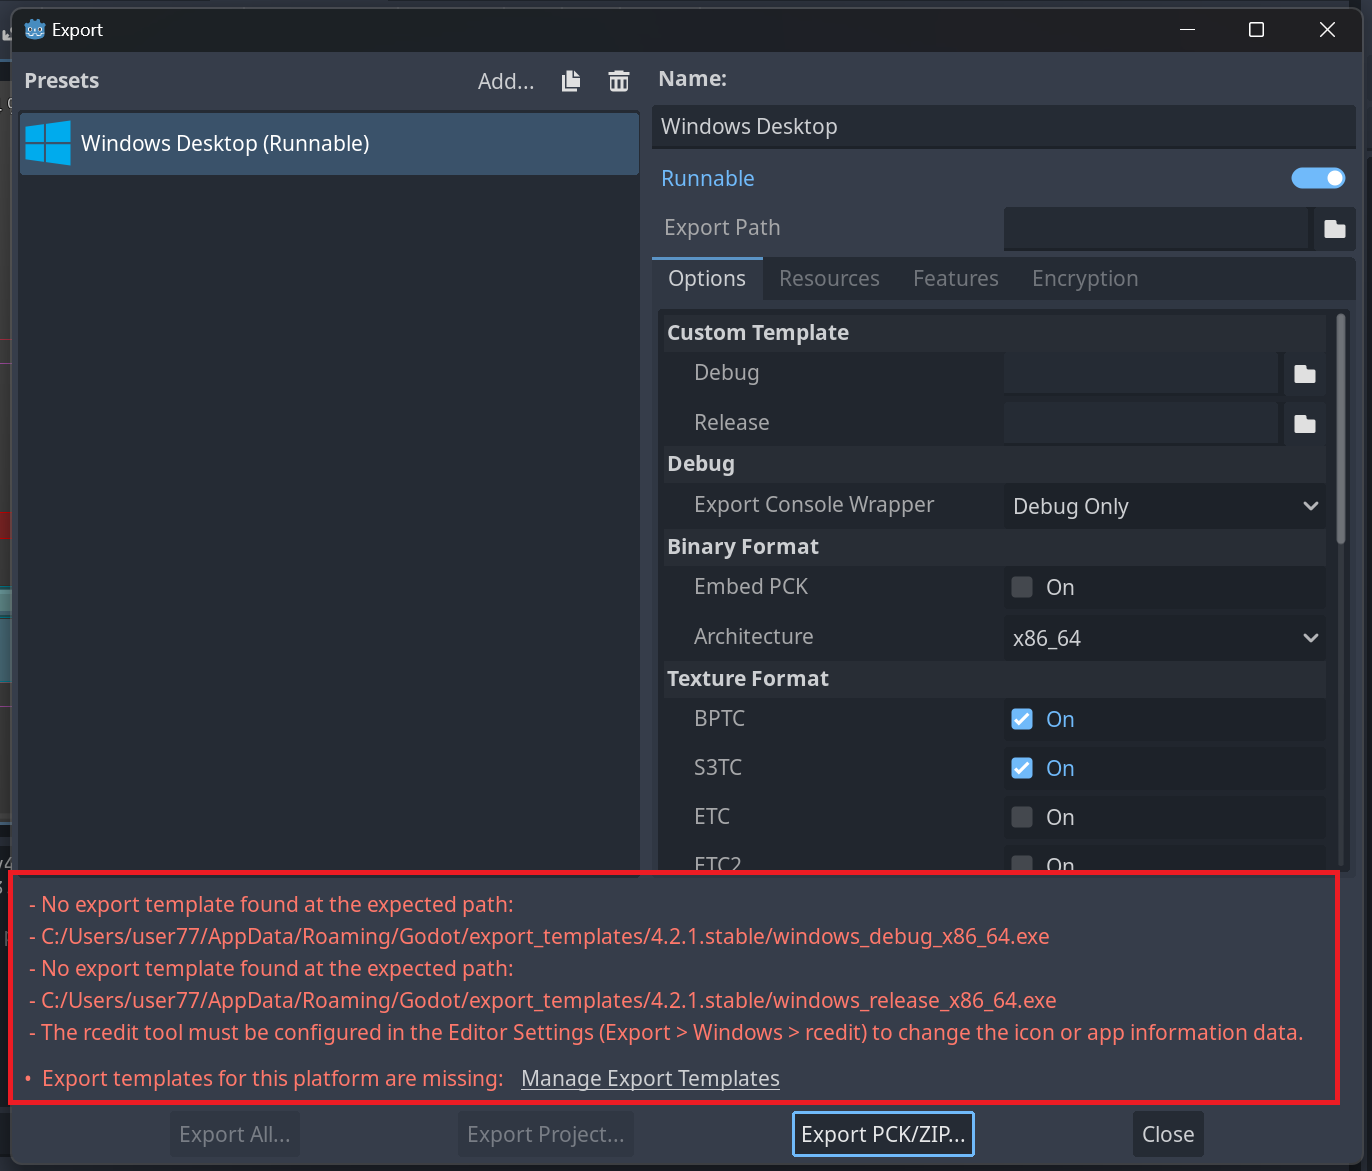Click the BPTC label
1372x1171 pixels.
pyautogui.click(x=720, y=719)
